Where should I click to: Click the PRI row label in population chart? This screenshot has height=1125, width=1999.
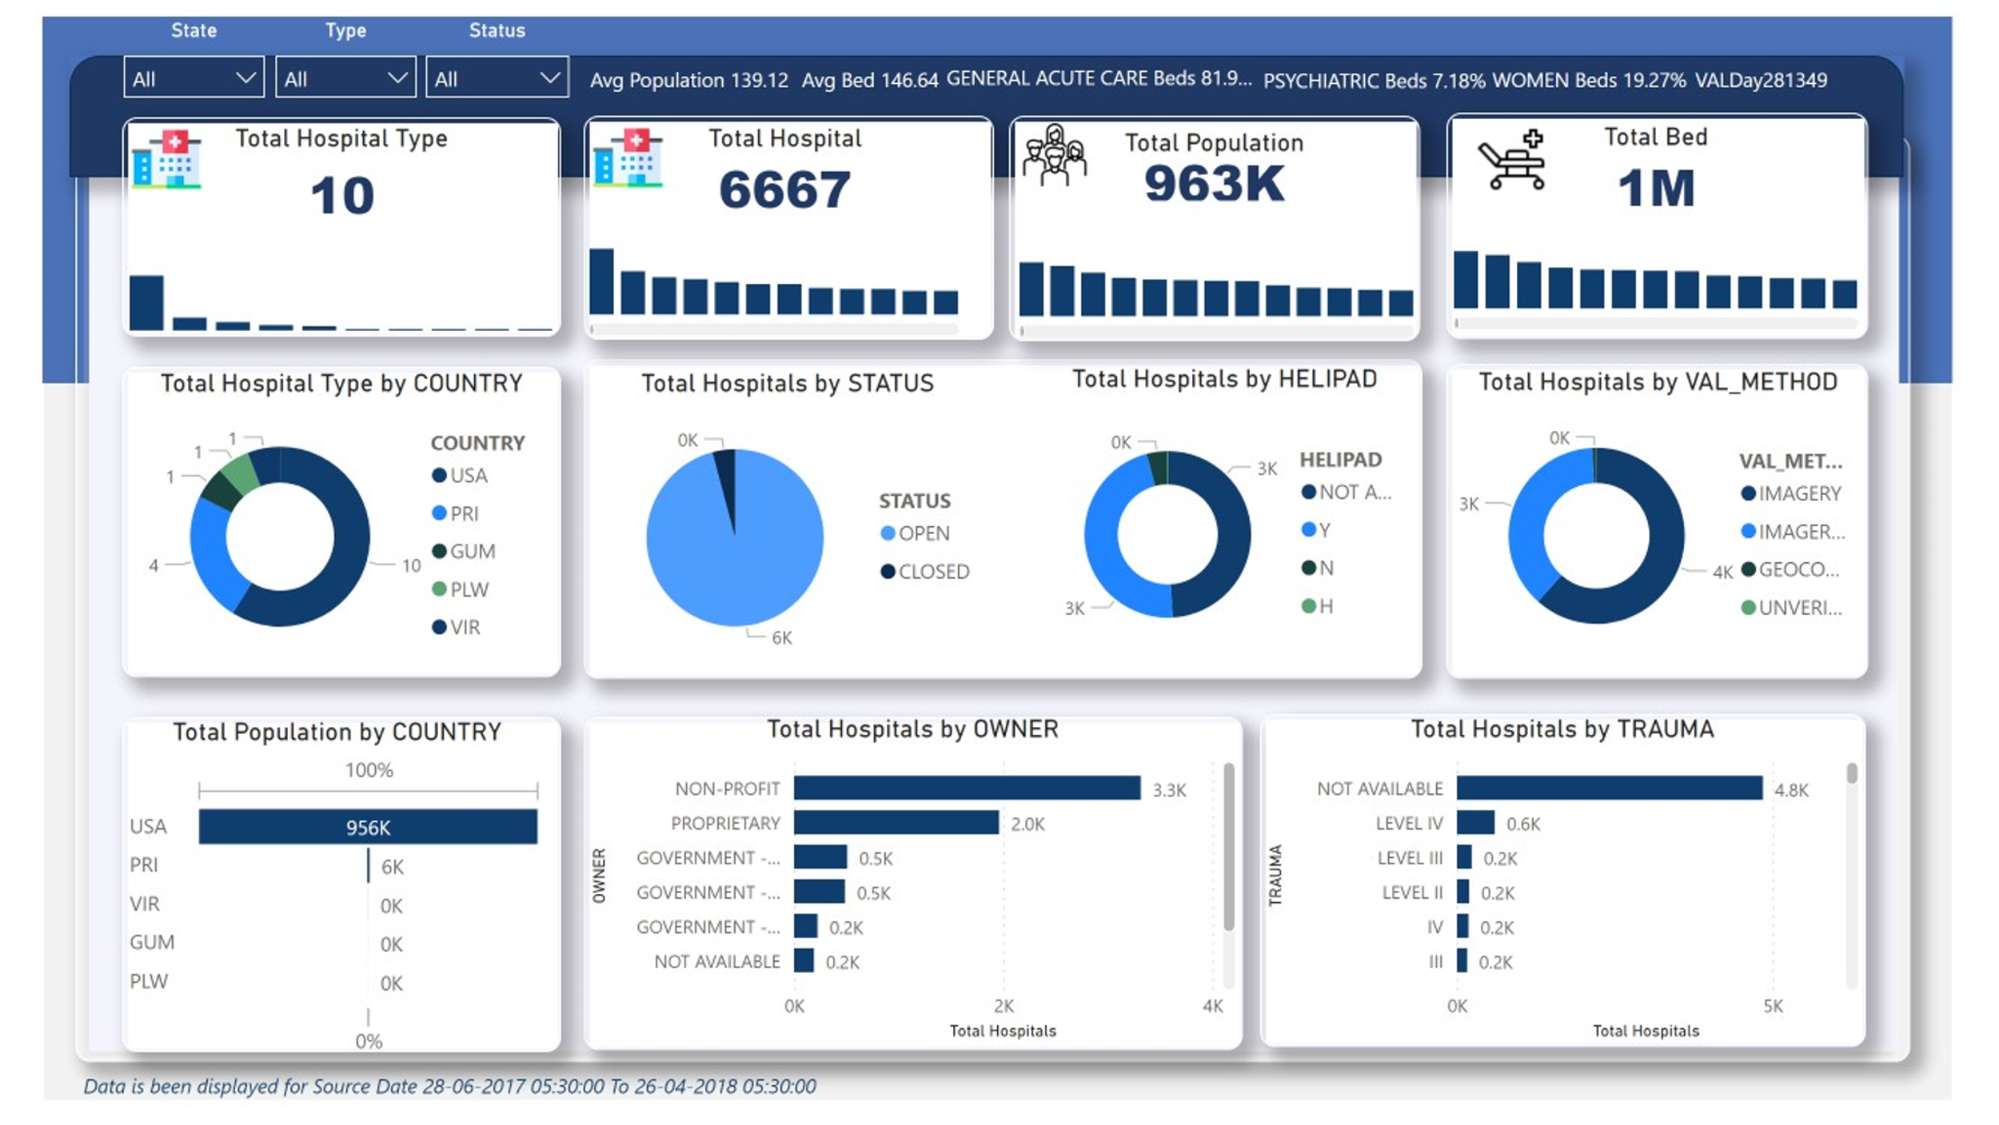pyautogui.click(x=144, y=864)
